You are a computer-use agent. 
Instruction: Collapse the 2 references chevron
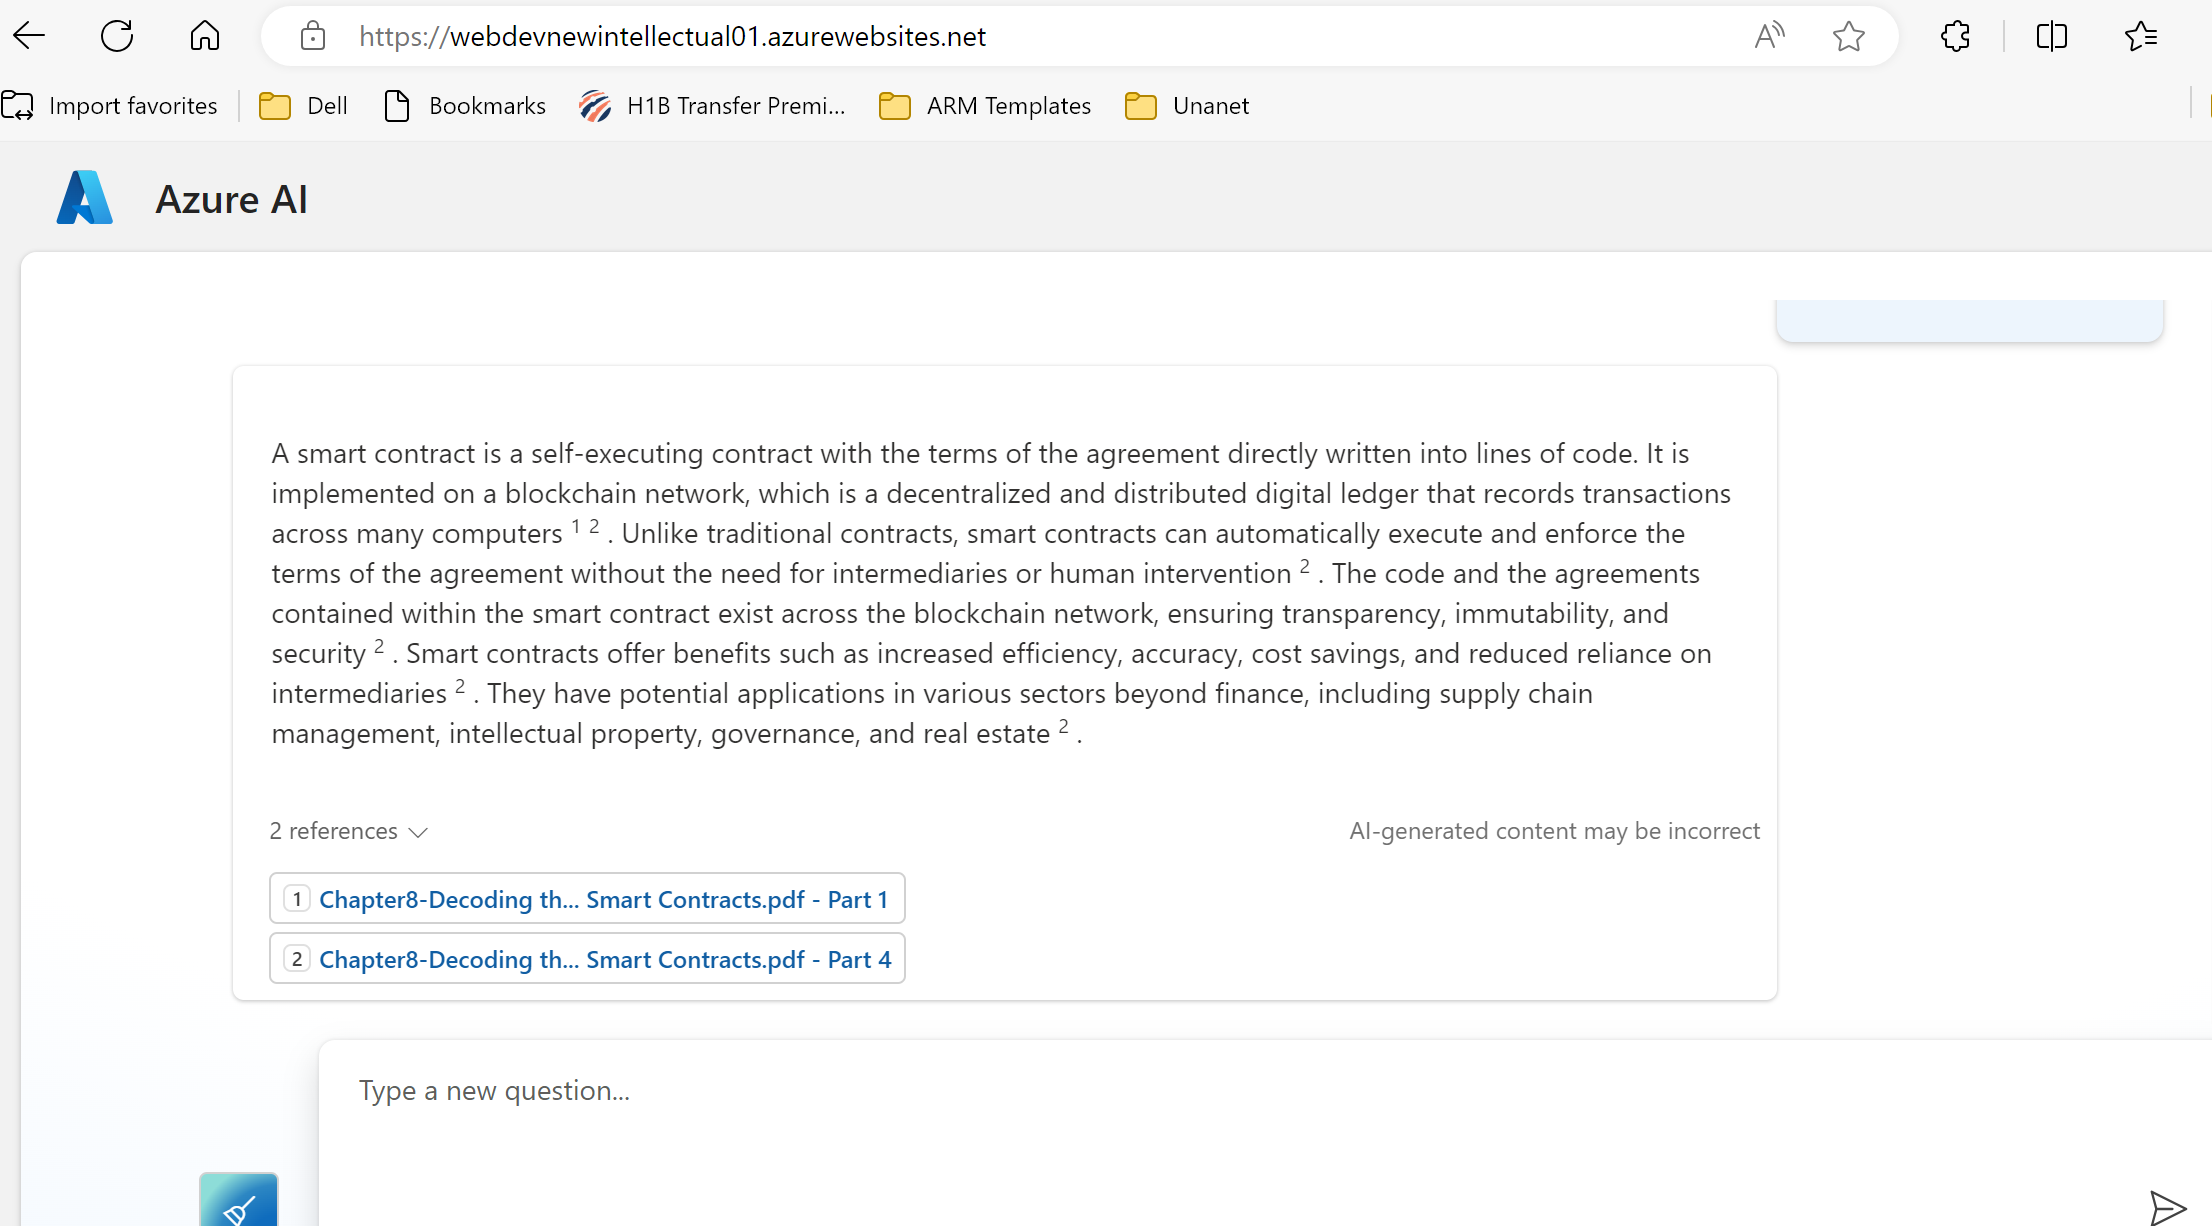pos(418,832)
